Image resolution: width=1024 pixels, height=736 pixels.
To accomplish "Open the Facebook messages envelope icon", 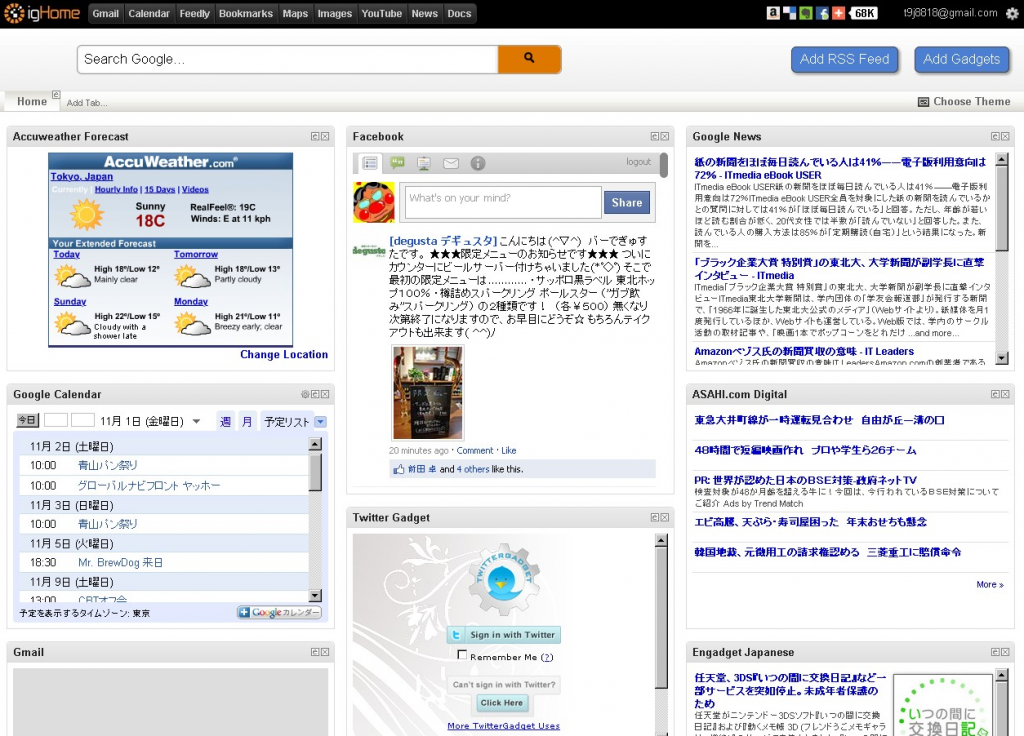I will 451,163.
